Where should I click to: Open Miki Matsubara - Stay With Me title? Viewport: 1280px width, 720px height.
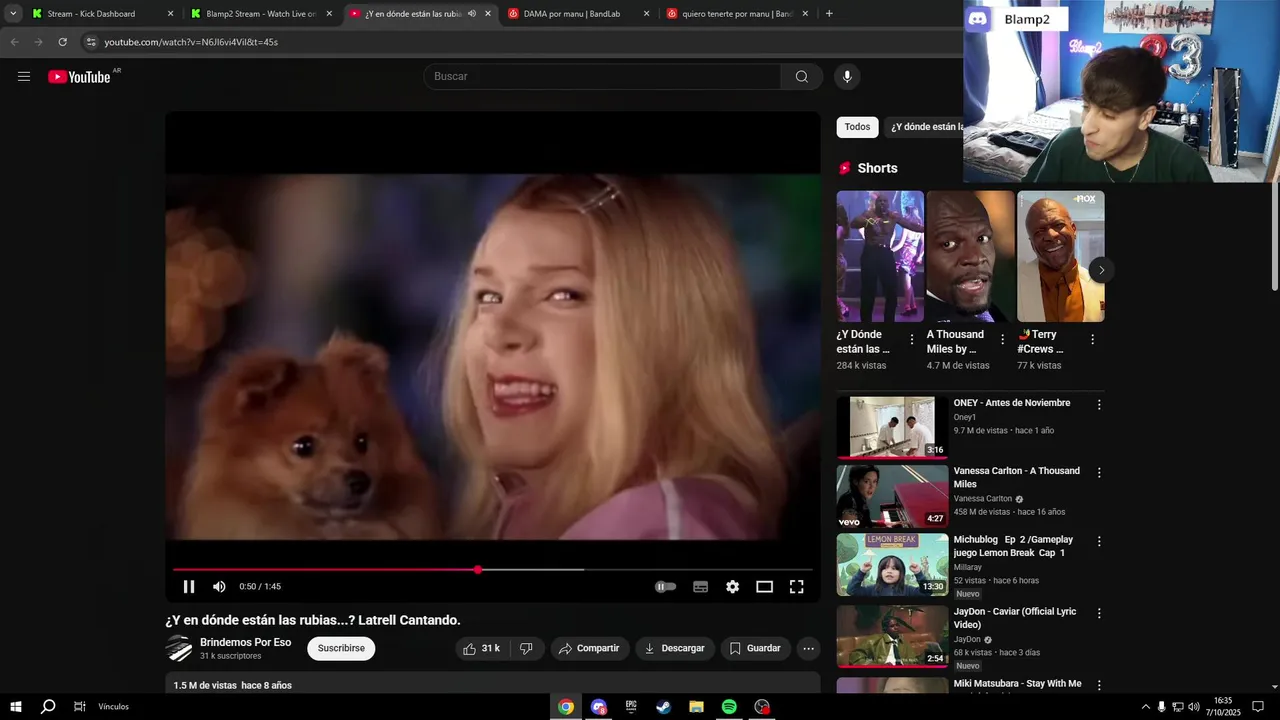[x=1017, y=684]
